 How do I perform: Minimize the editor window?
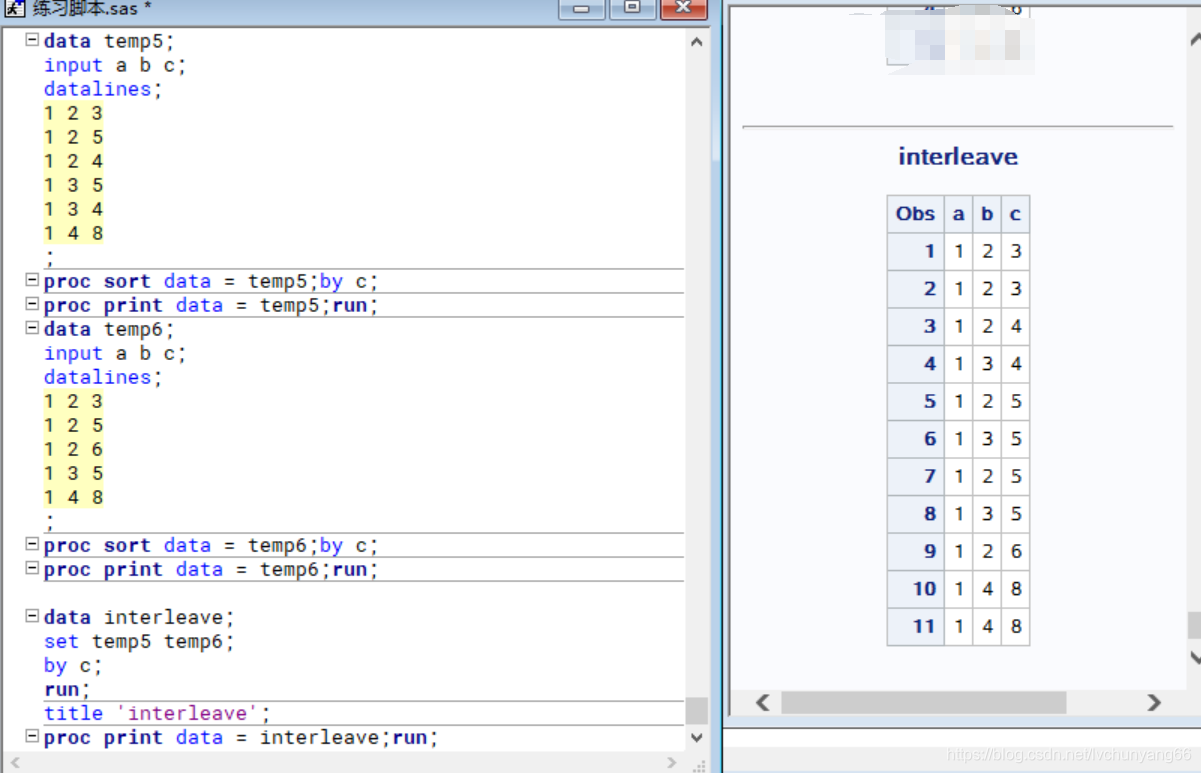(581, 9)
